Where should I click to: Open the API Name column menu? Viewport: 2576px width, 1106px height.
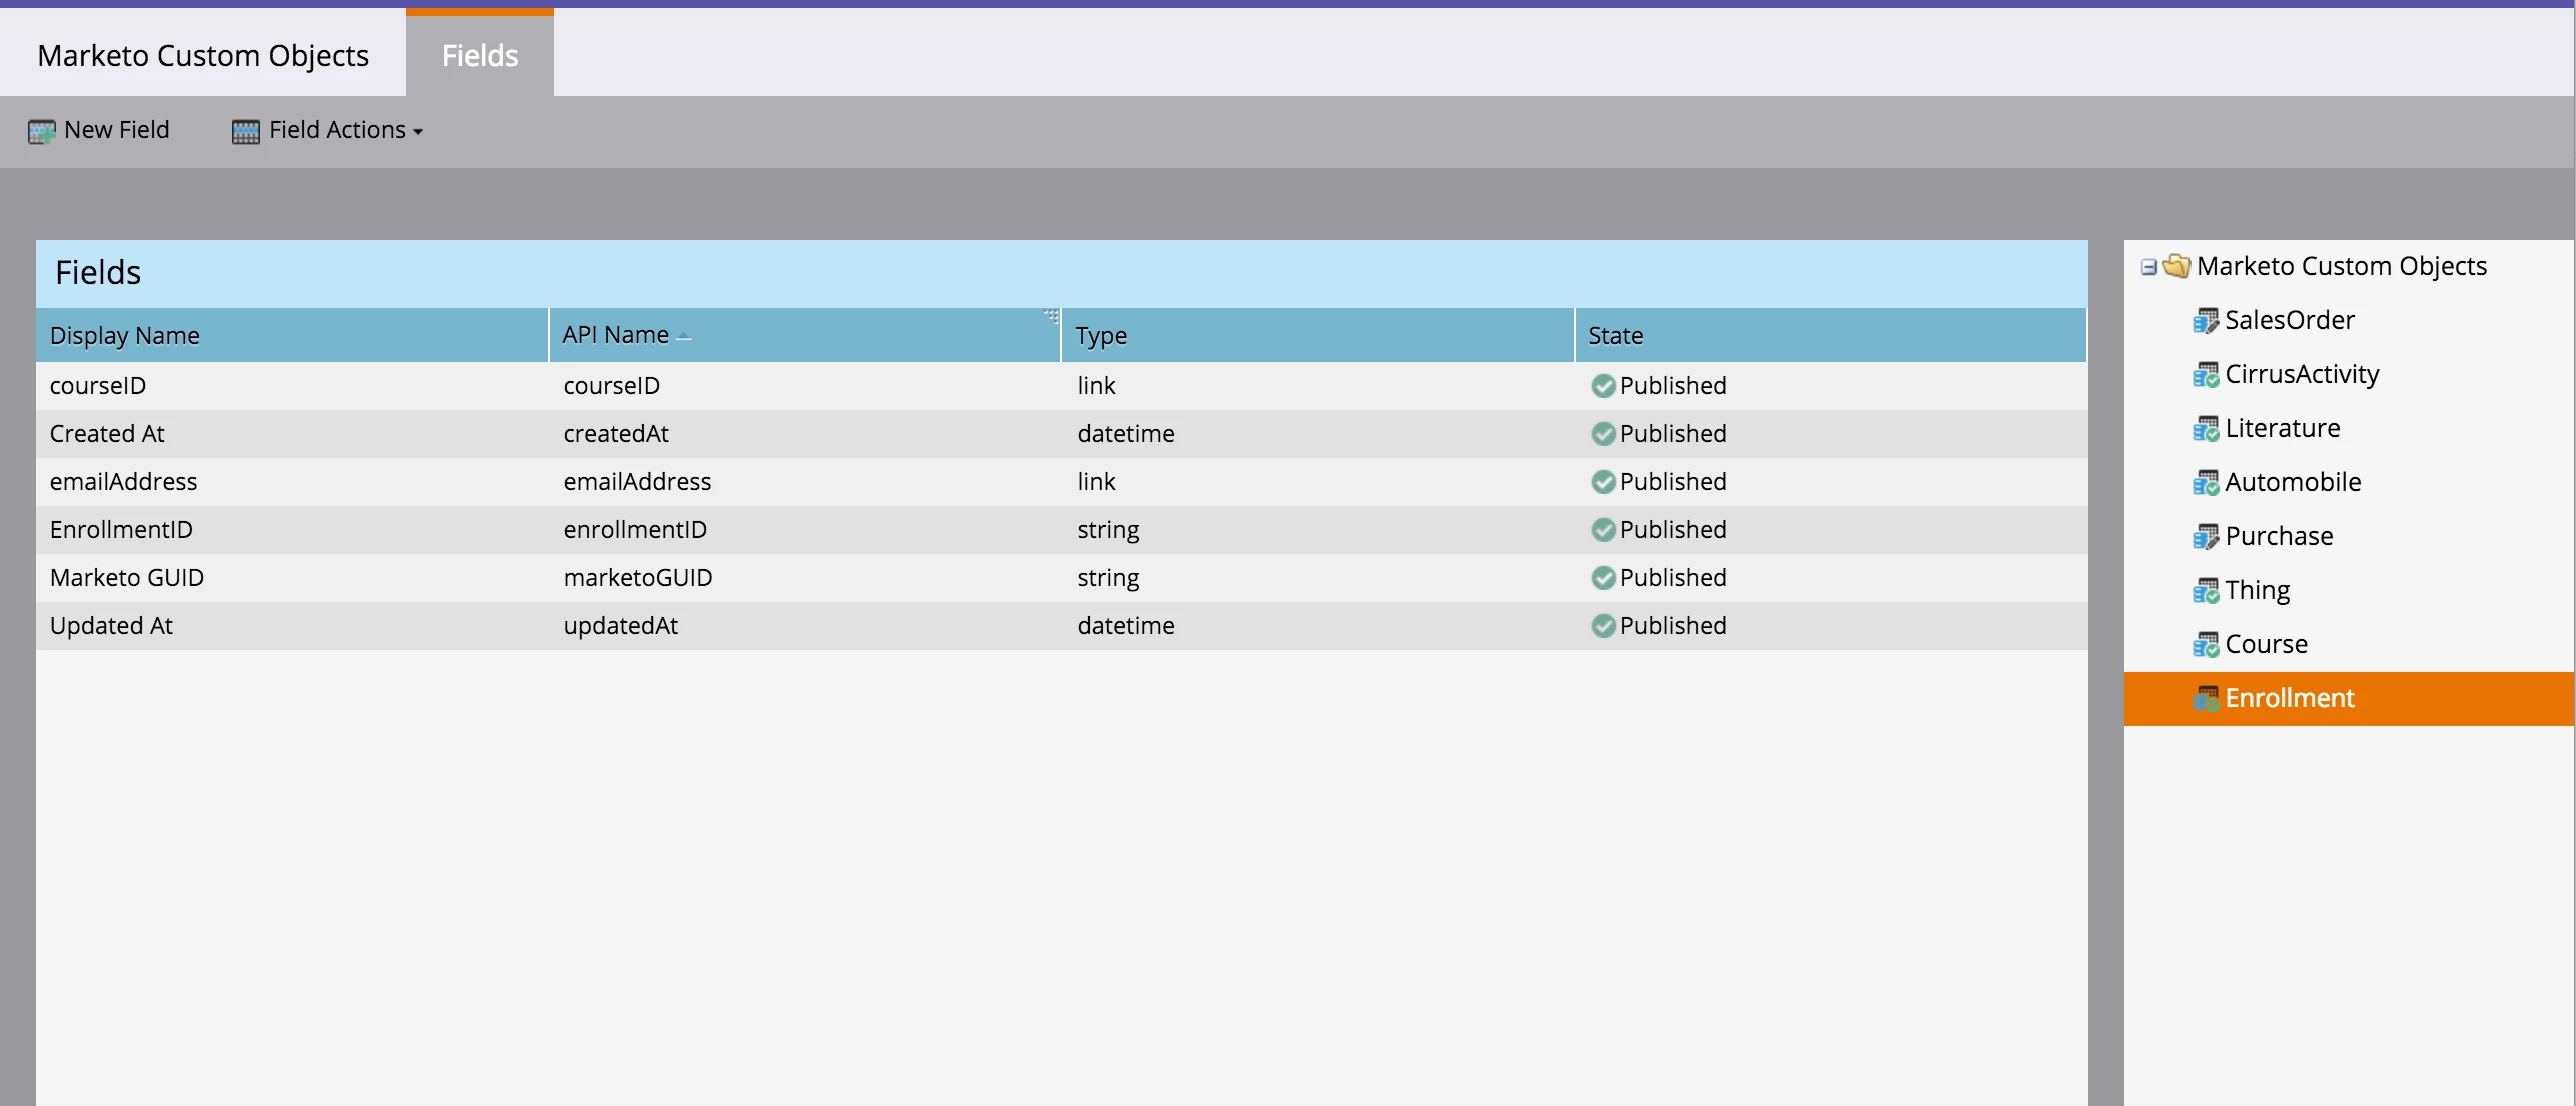(1050, 317)
